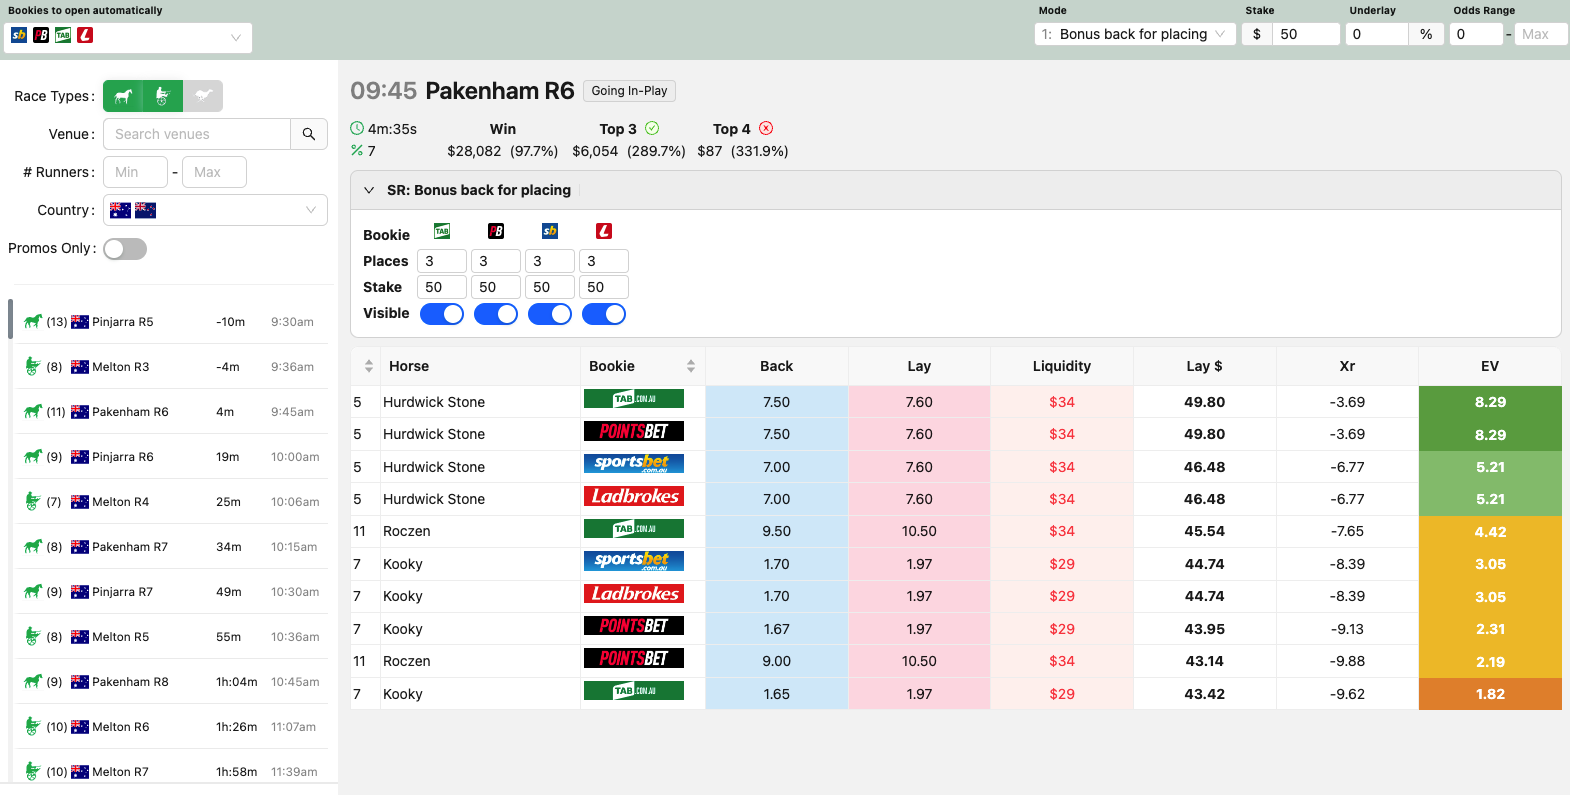Click the Odds Range Max field
The width and height of the screenshot is (1570, 795).
tap(1541, 34)
